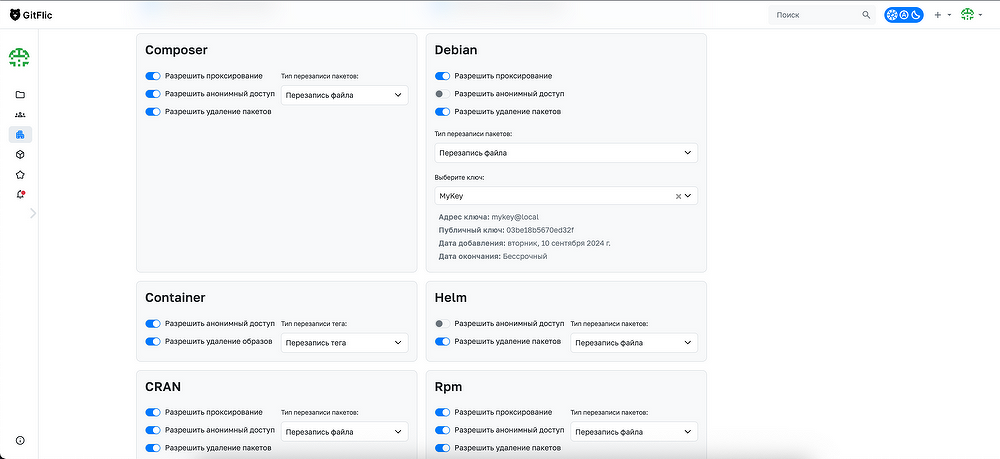
Task: Clear the selected MyKey key
Action: (x=678, y=196)
